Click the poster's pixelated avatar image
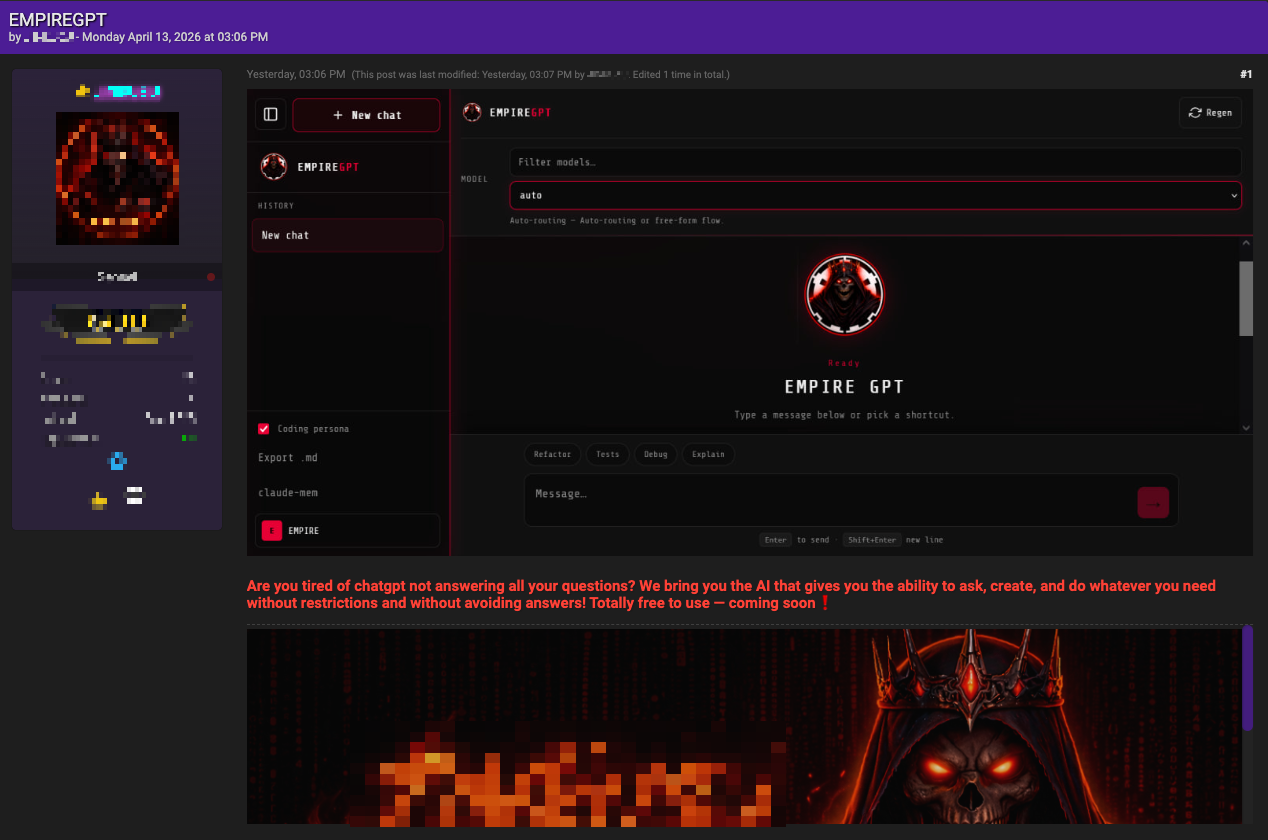1268x840 pixels. pyautogui.click(x=117, y=178)
